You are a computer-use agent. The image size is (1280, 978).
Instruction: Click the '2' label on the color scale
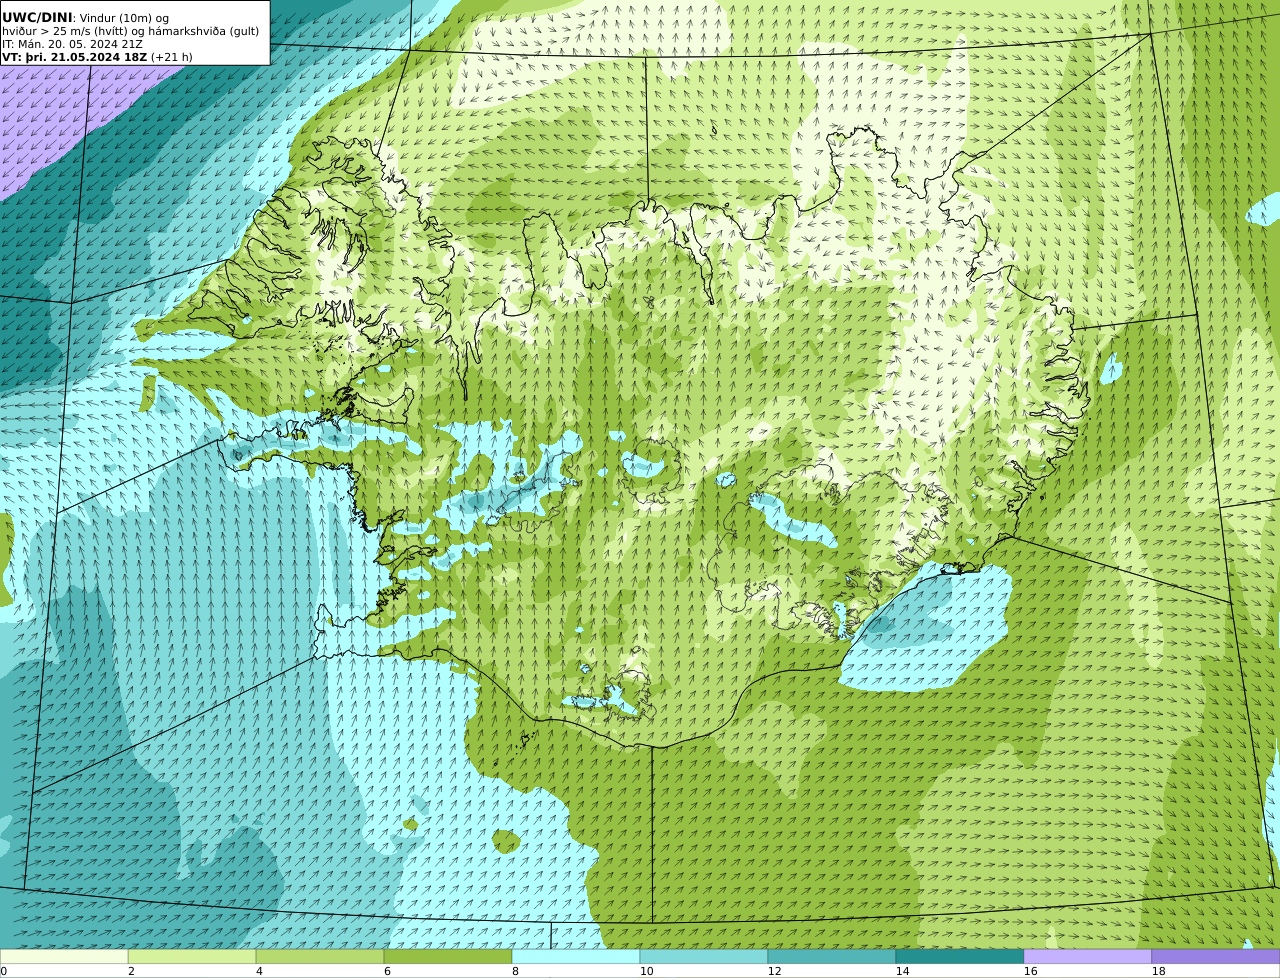pyautogui.click(x=131, y=971)
